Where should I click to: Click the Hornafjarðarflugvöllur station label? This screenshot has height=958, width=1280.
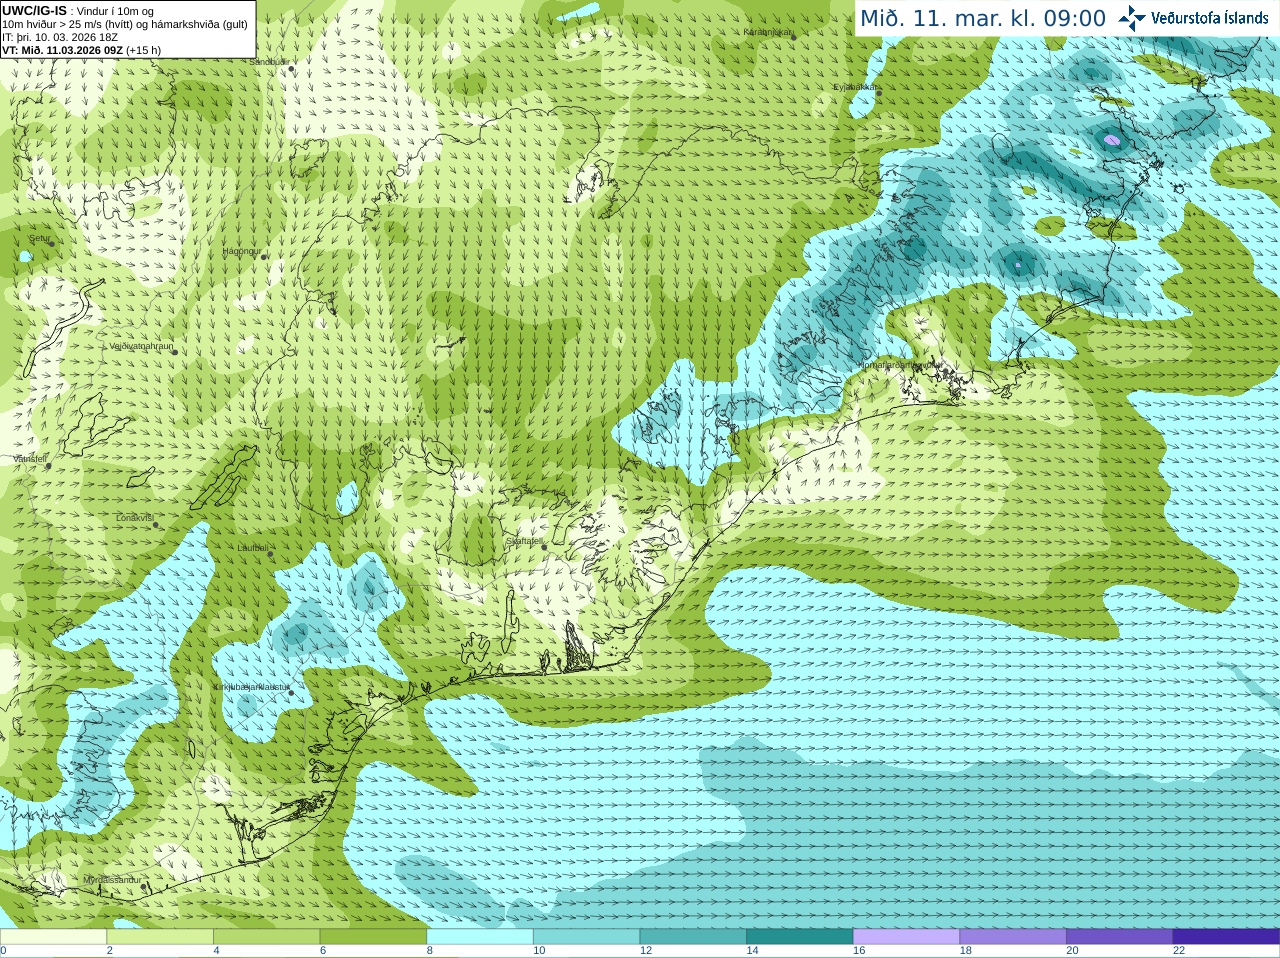[x=900, y=365]
